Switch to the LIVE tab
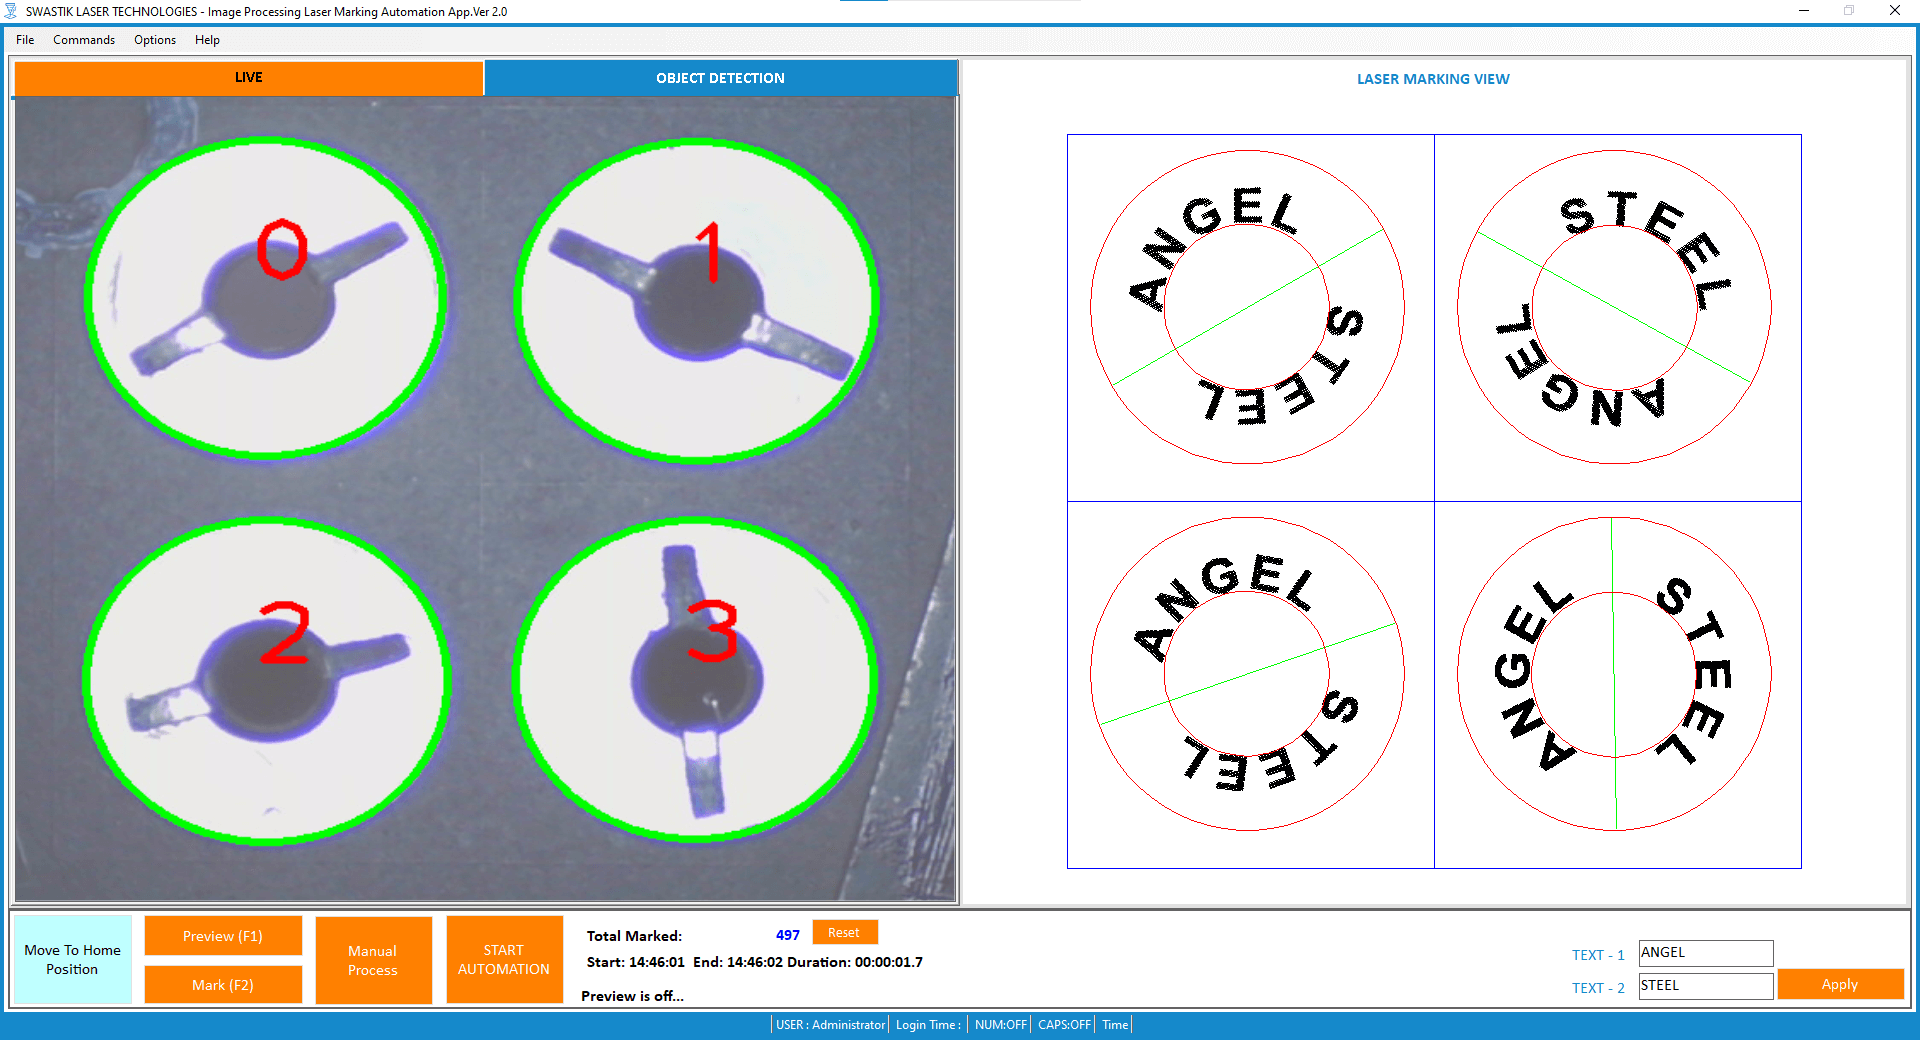 (248, 77)
